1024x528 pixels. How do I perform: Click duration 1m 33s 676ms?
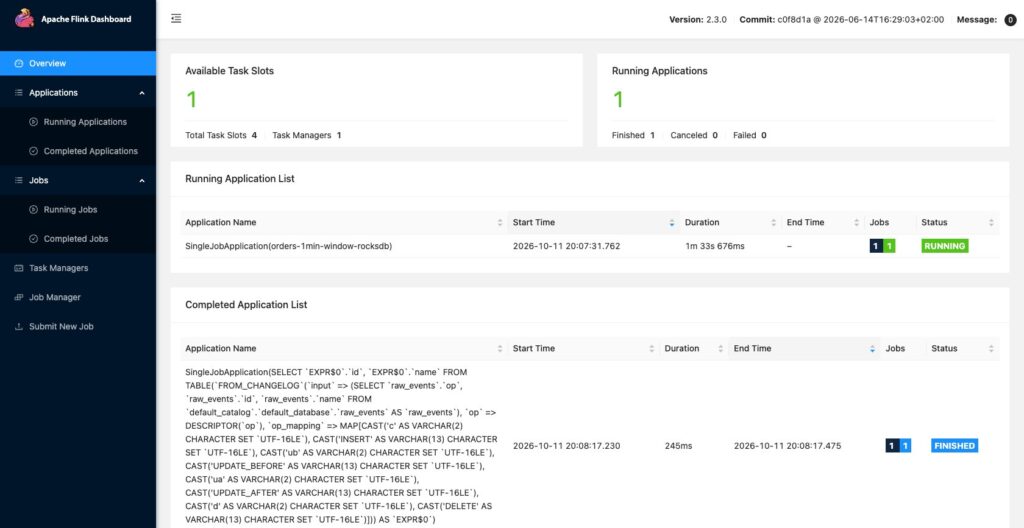(x=714, y=246)
